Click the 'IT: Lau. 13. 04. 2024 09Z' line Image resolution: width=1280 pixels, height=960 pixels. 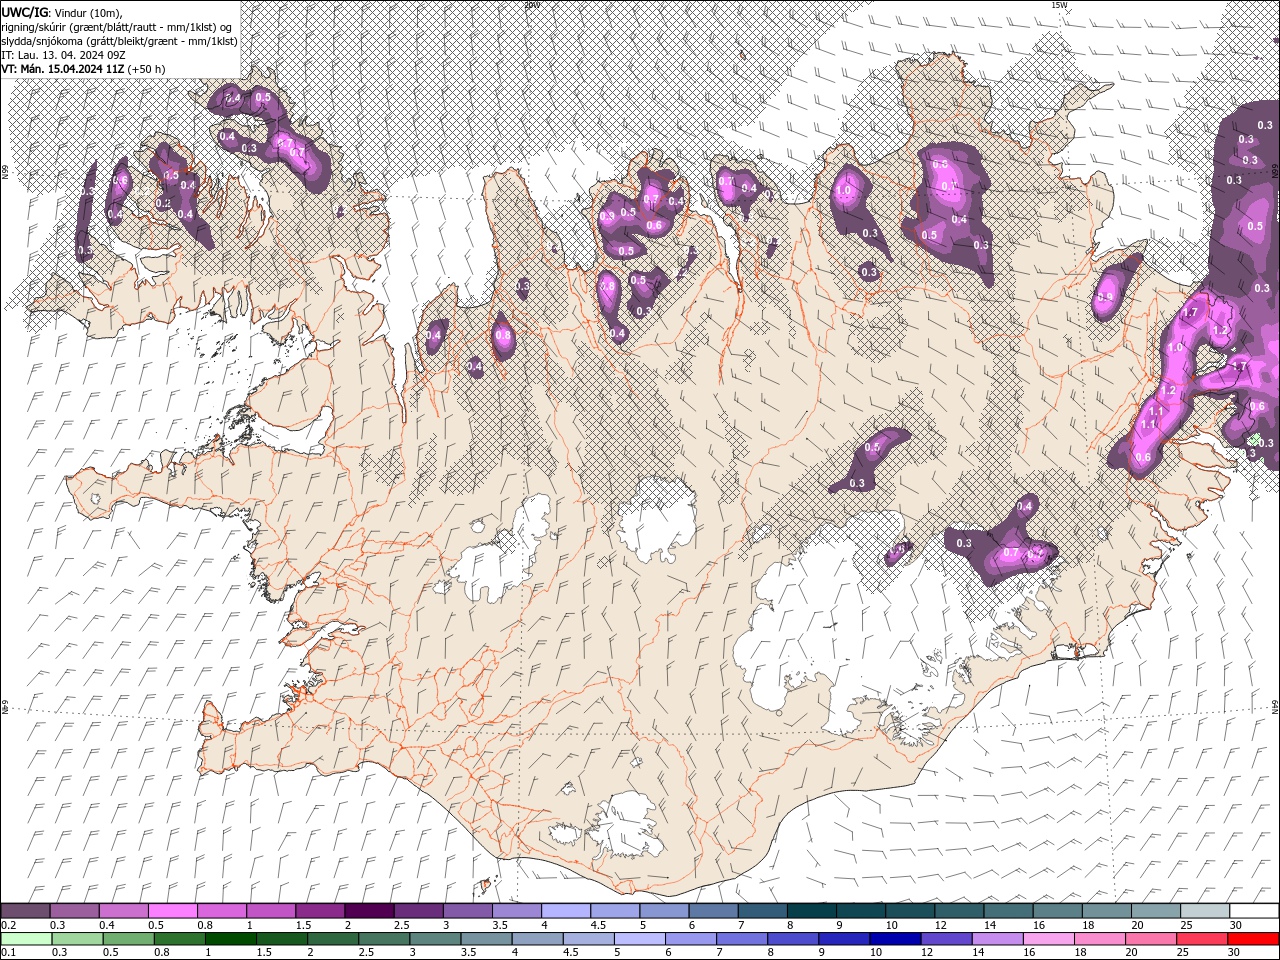click(x=62, y=55)
